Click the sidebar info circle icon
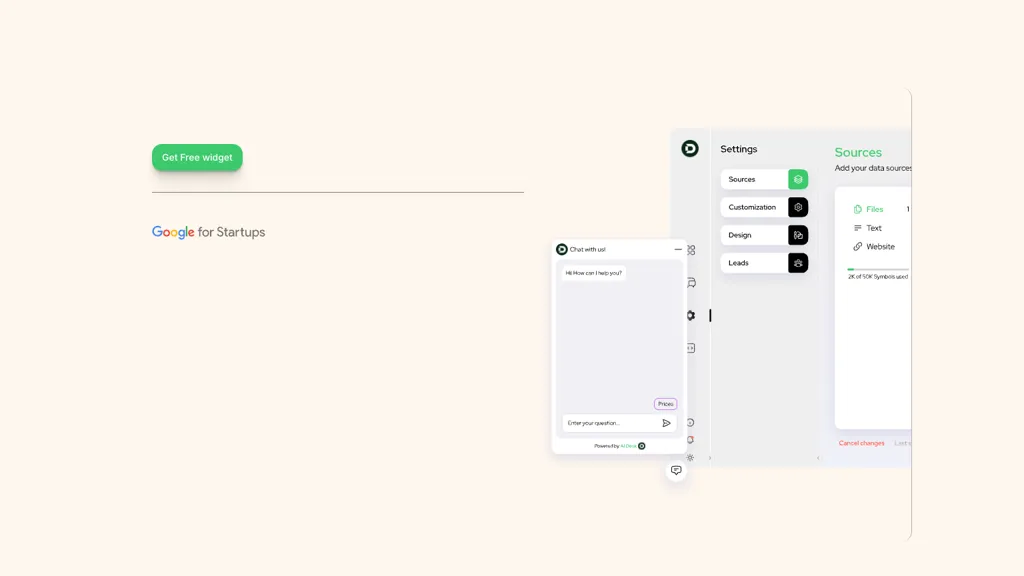Viewport: 1024px width, 576px height. [x=690, y=423]
